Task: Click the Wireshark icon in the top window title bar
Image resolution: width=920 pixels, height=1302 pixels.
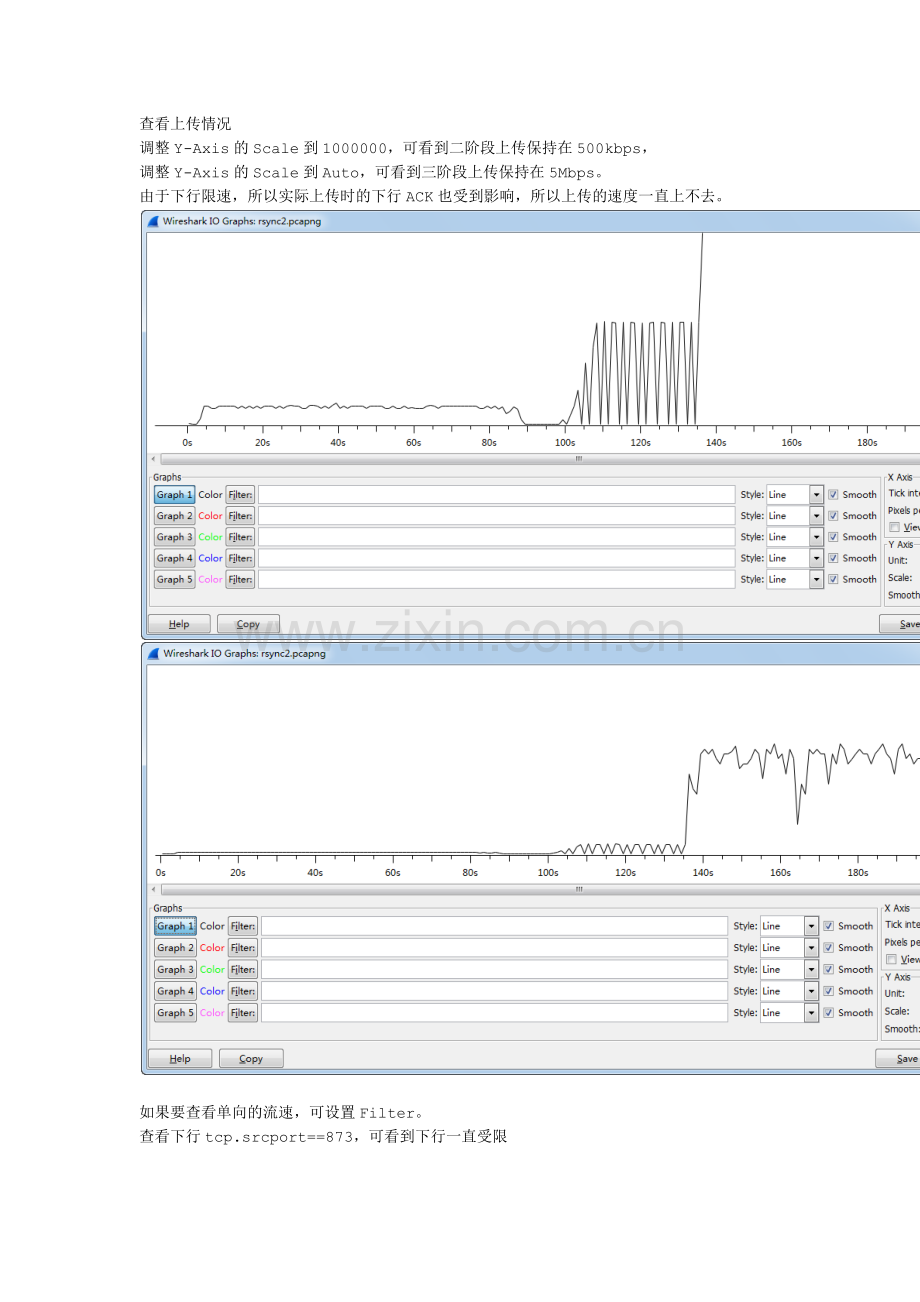Action: [x=152, y=221]
